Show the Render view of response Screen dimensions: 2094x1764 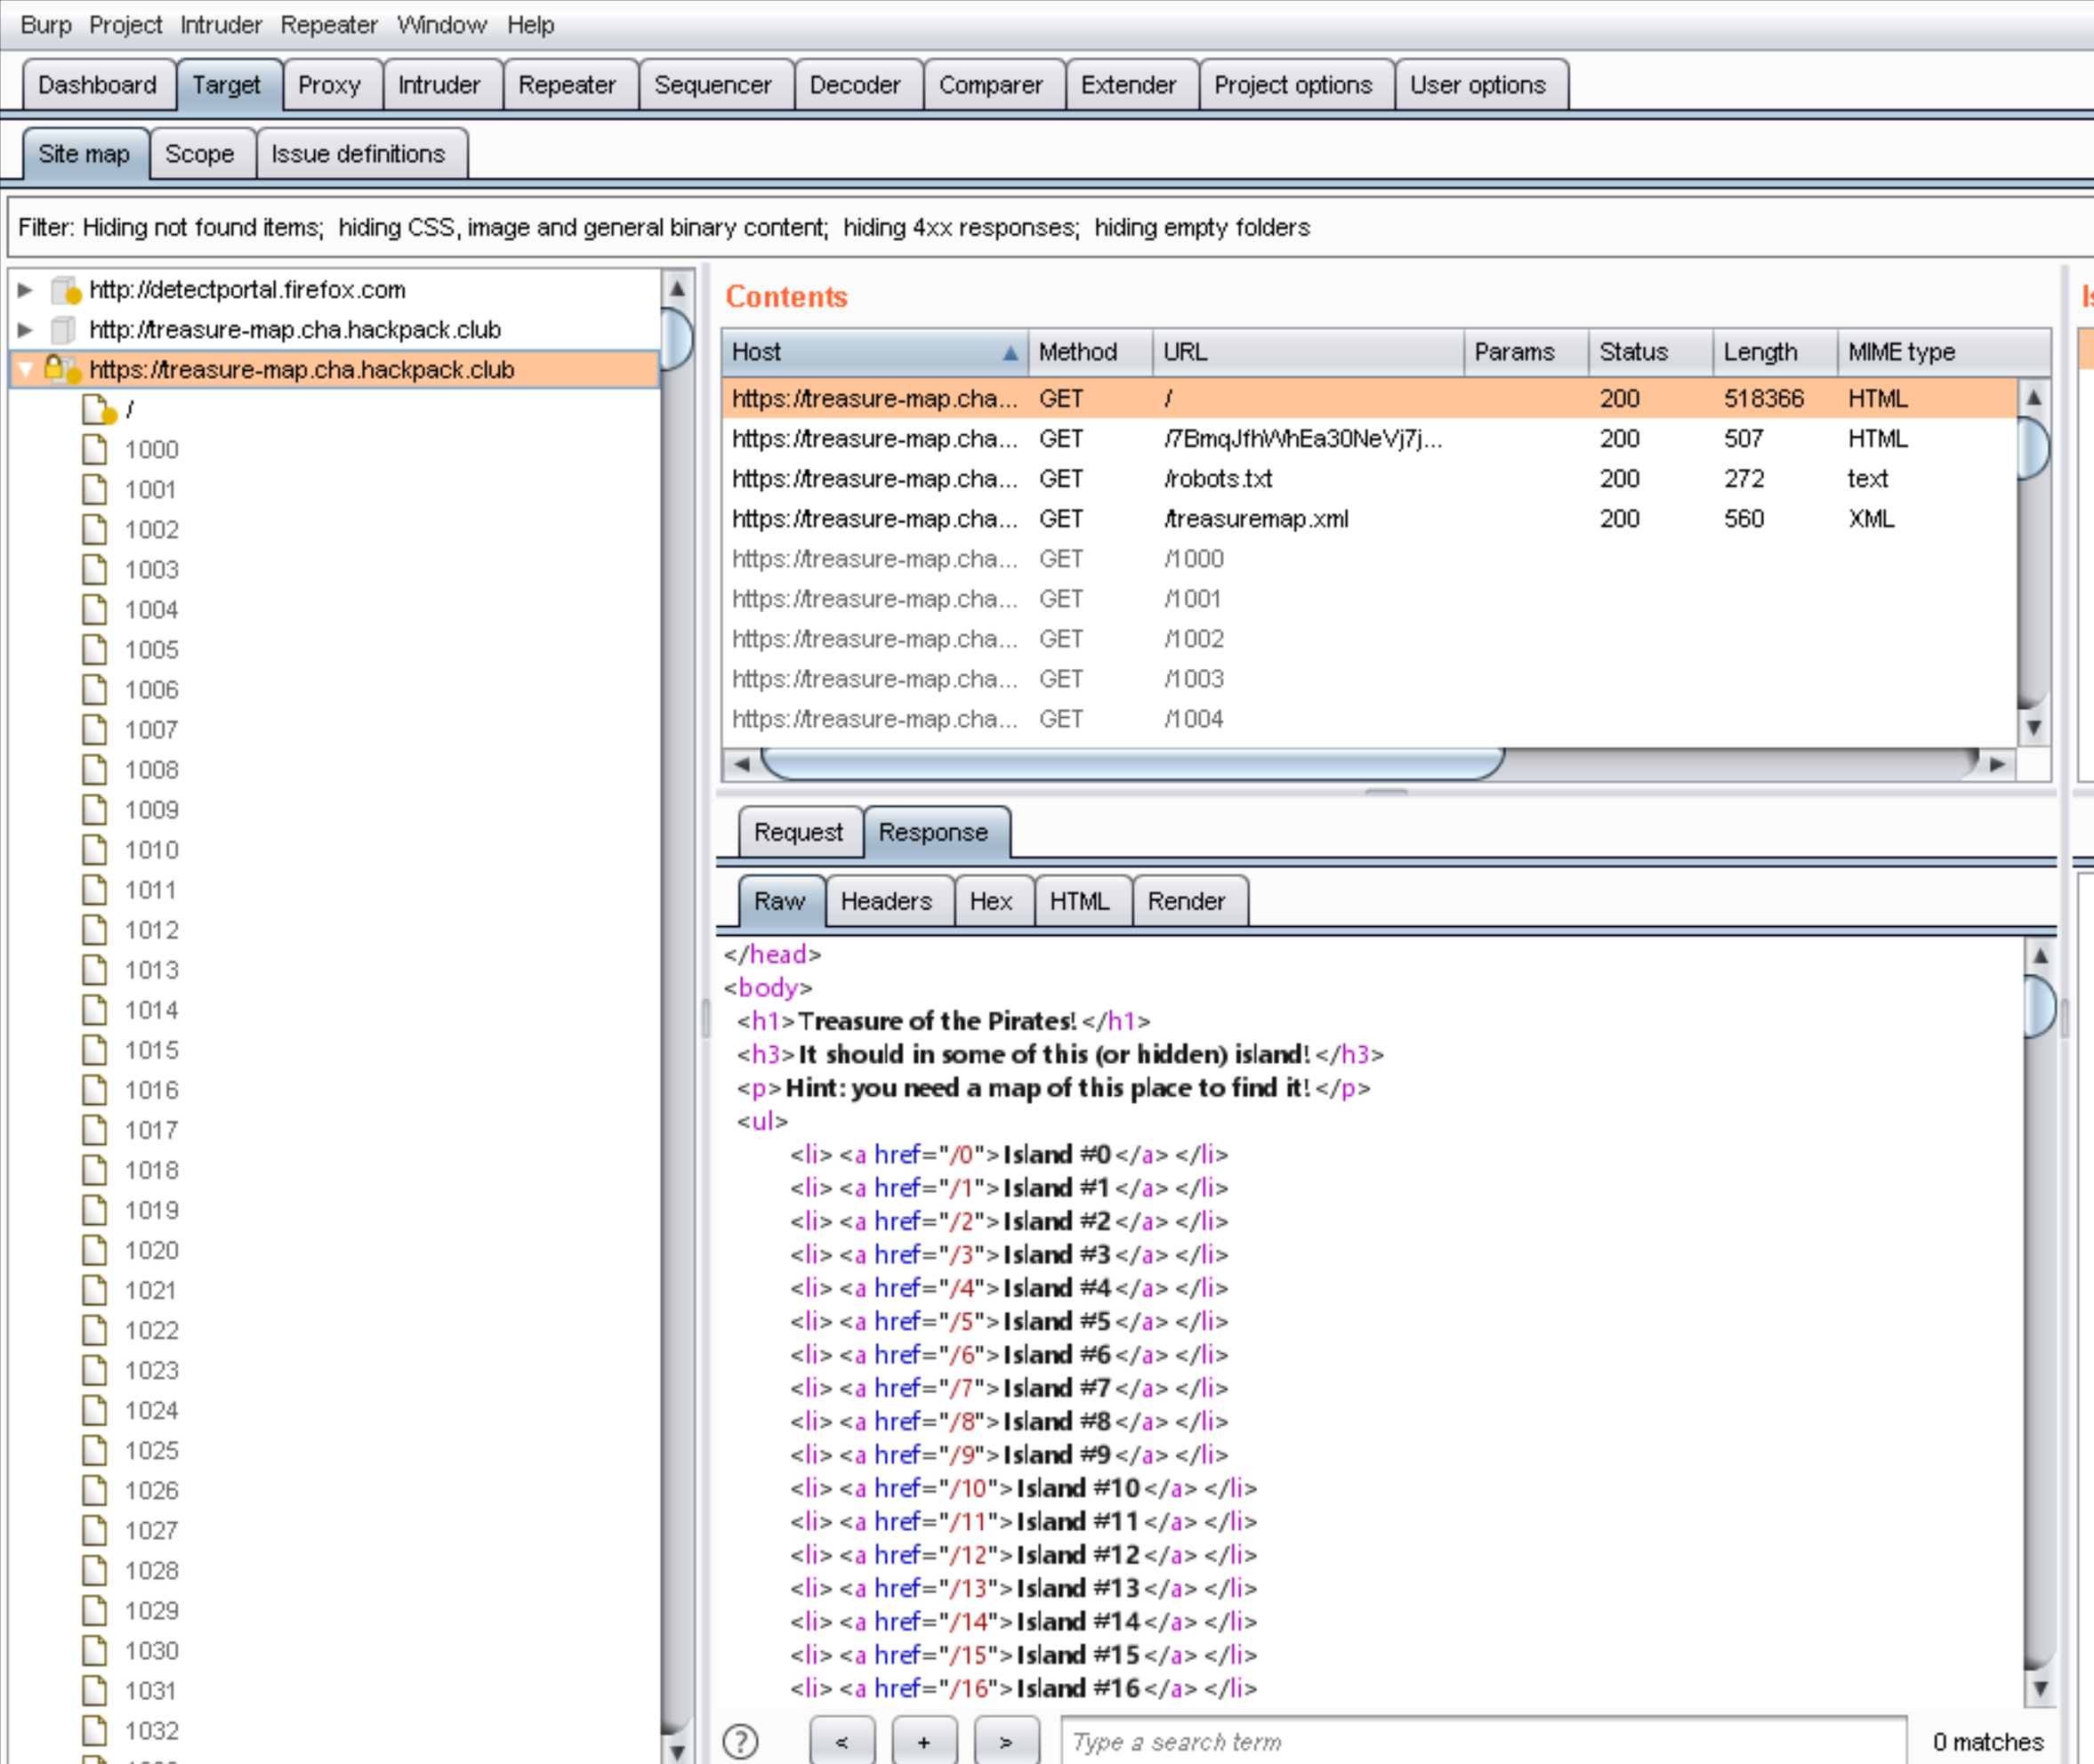[x=1185, y=901]
